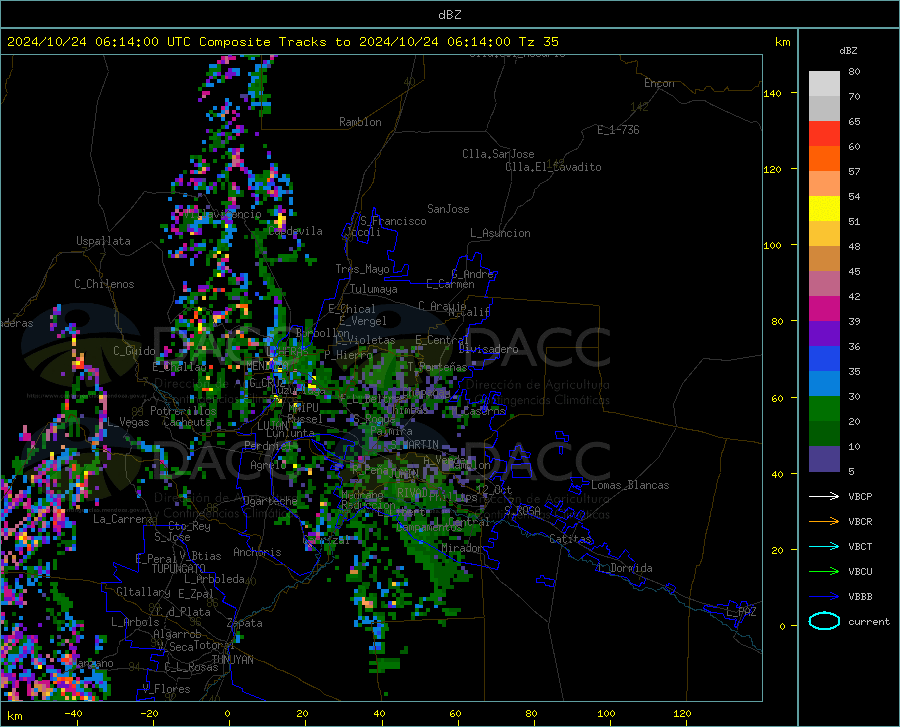Select the royal blue 36 dBZ swatch

click(x=824, y=359)
